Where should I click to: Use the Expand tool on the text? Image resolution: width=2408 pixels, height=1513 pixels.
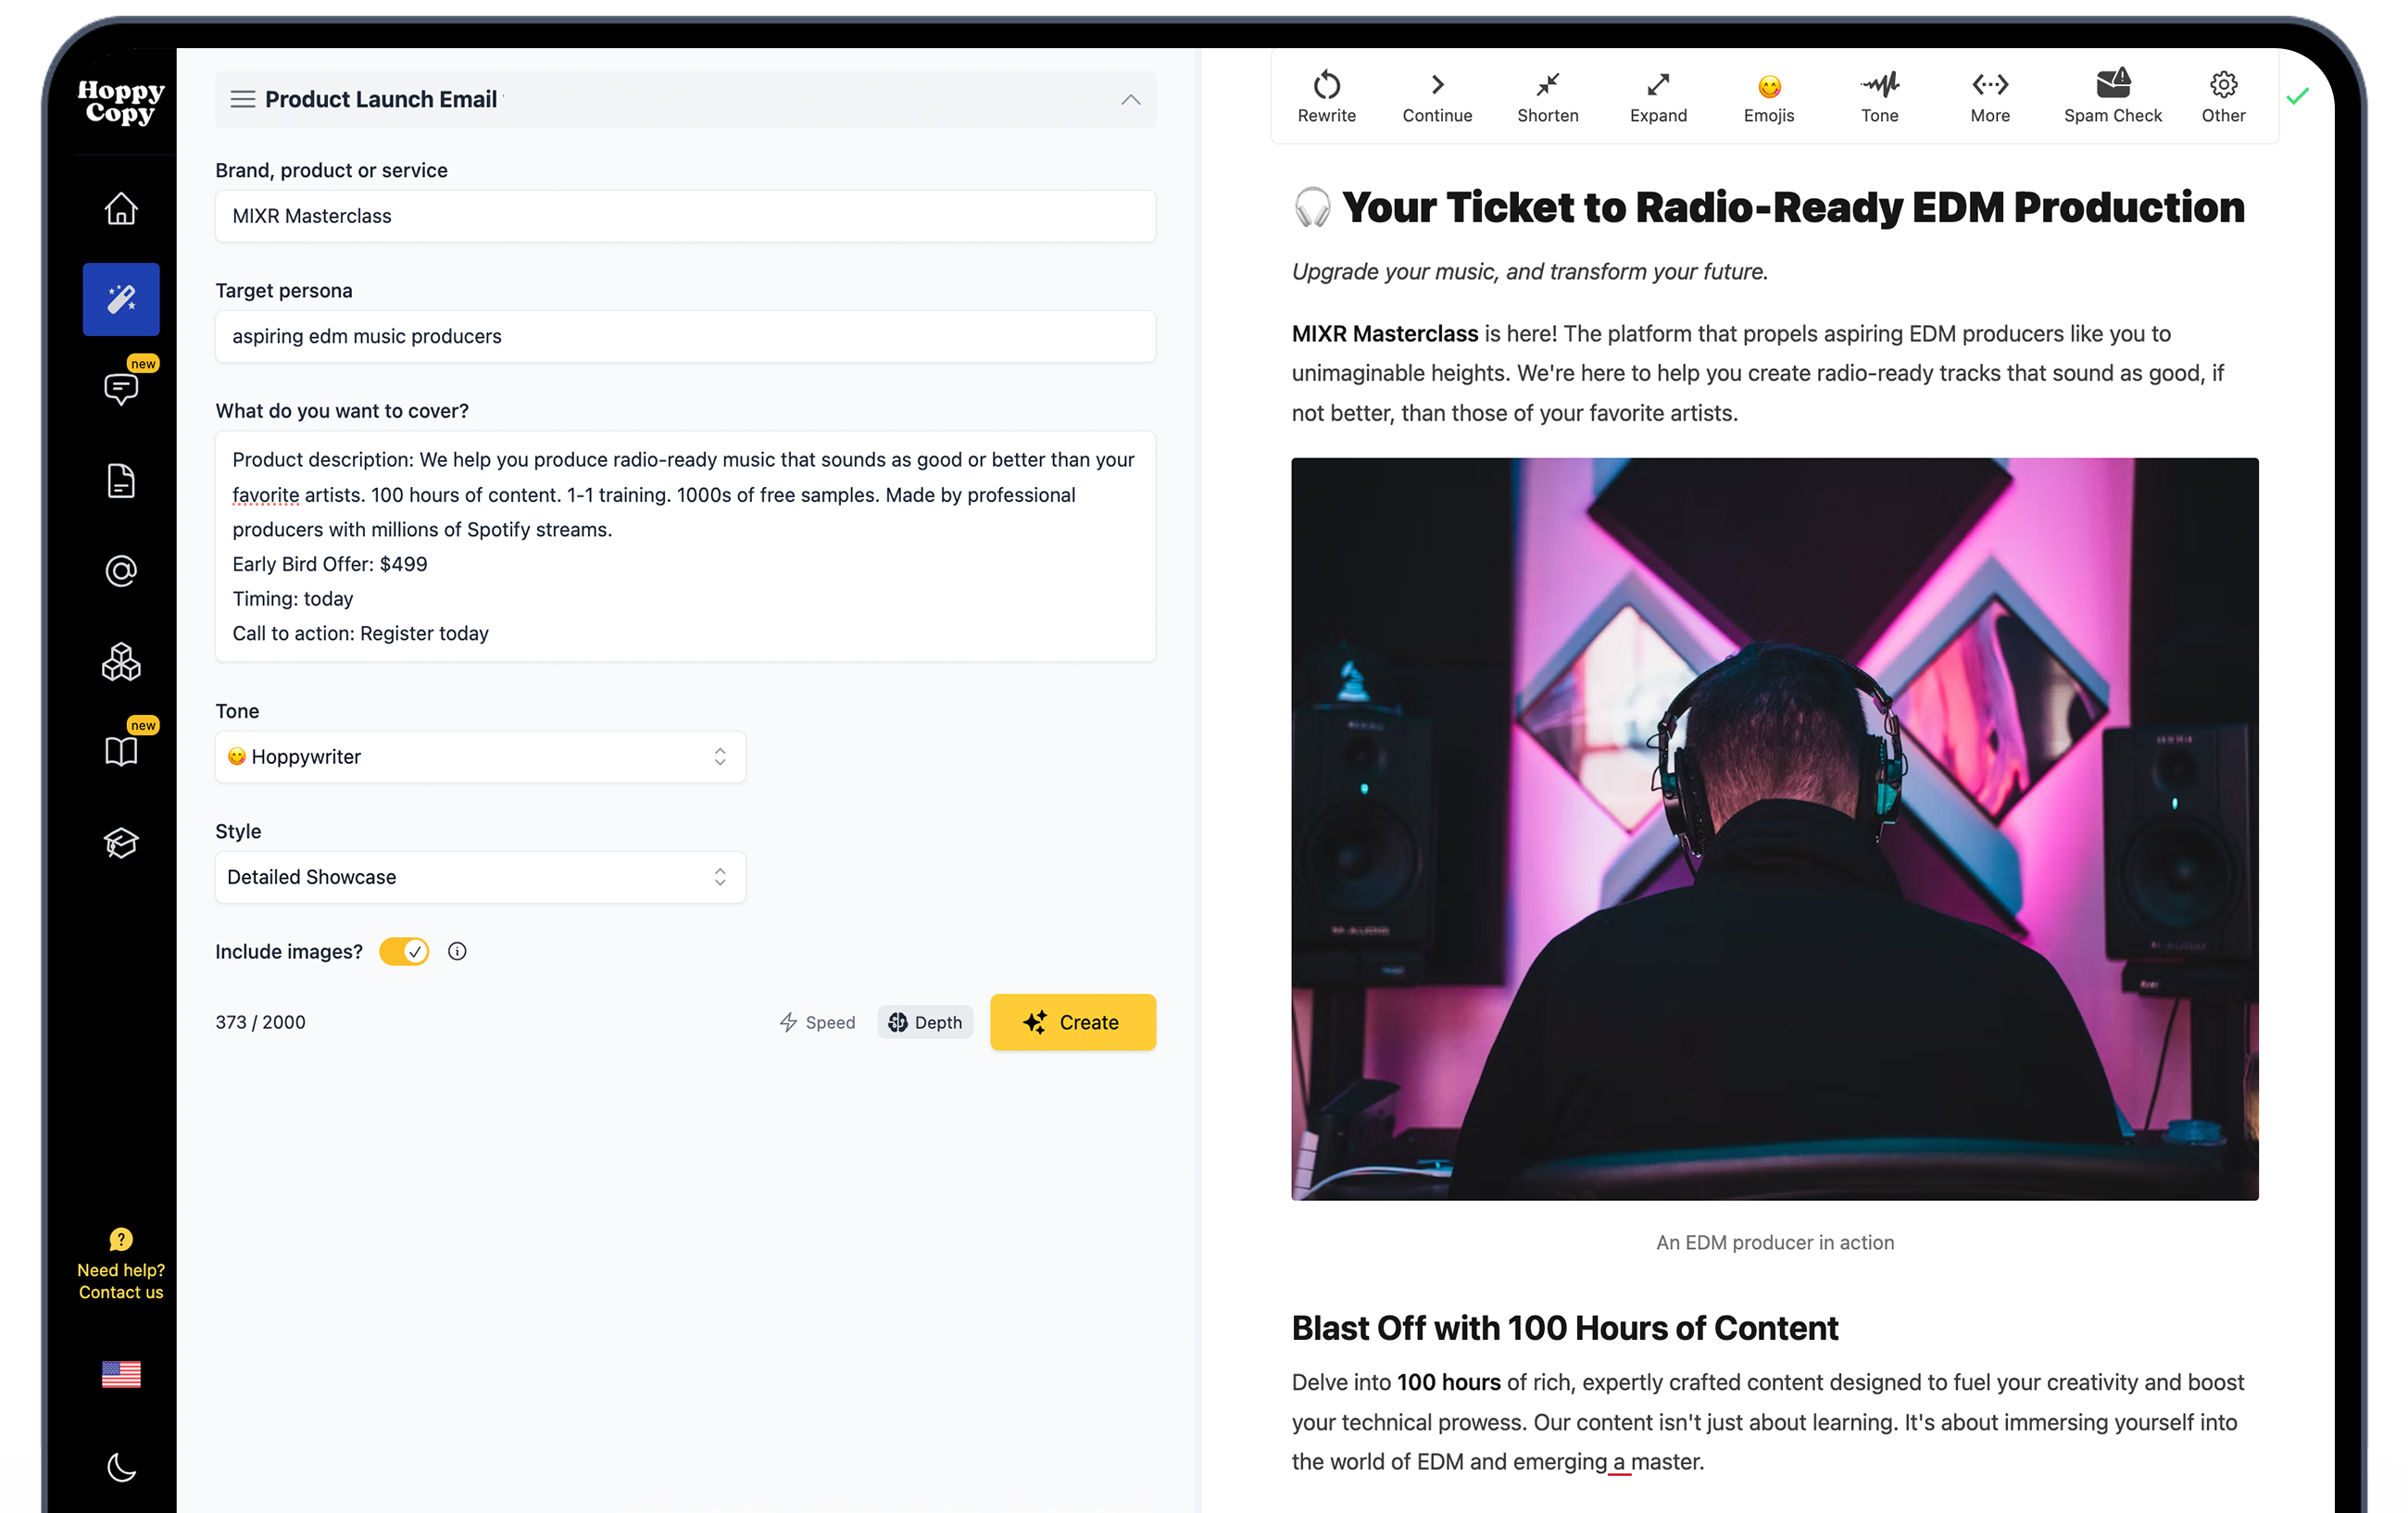pyautogui.click(x=1657, y=96)
